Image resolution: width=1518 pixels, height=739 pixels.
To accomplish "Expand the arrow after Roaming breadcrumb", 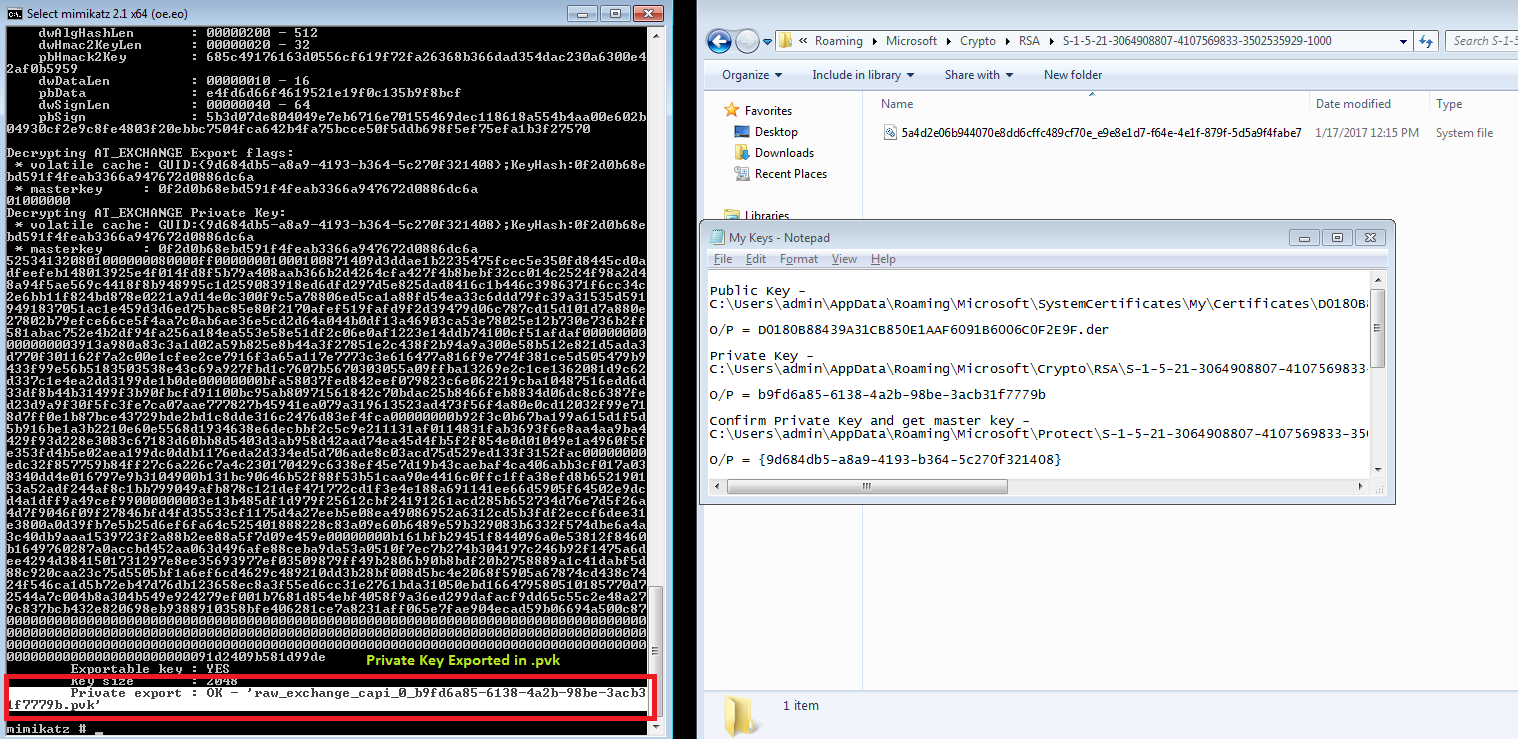I will [874, 41].
